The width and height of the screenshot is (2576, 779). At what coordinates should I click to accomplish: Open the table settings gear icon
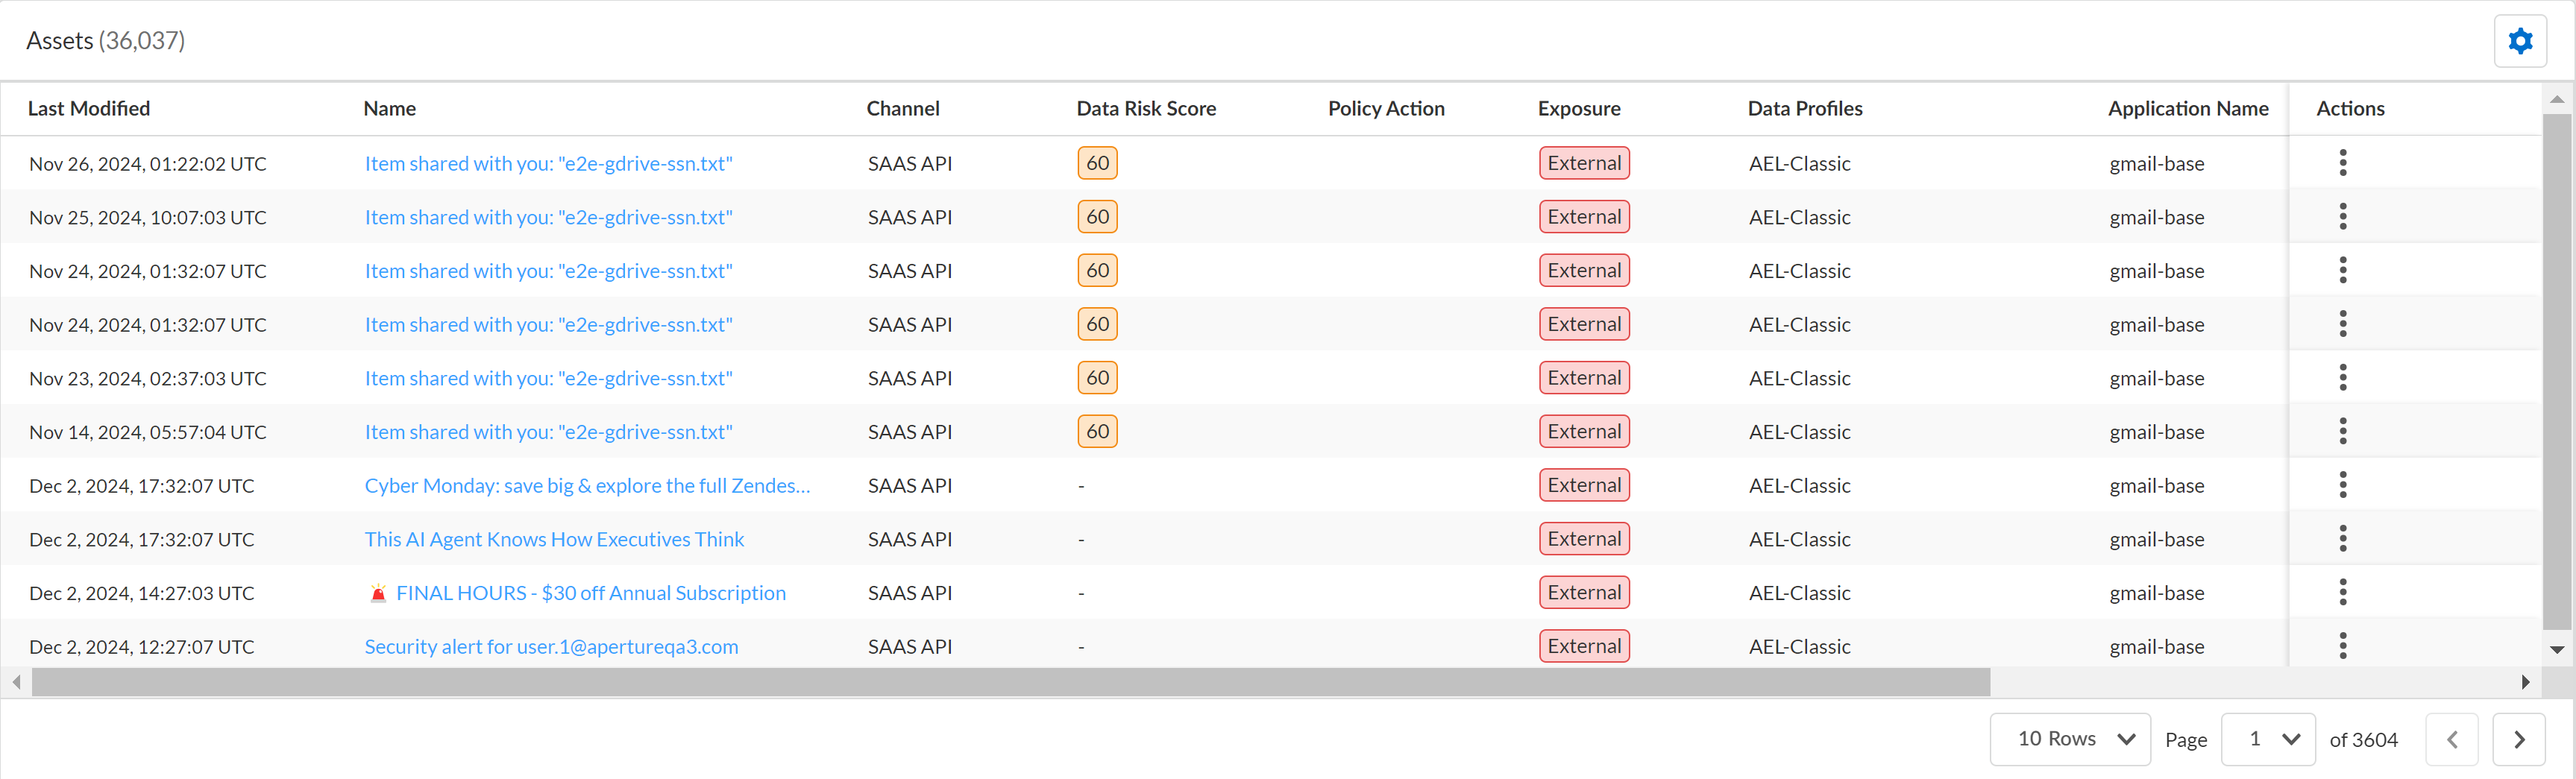pos(2519,41)
